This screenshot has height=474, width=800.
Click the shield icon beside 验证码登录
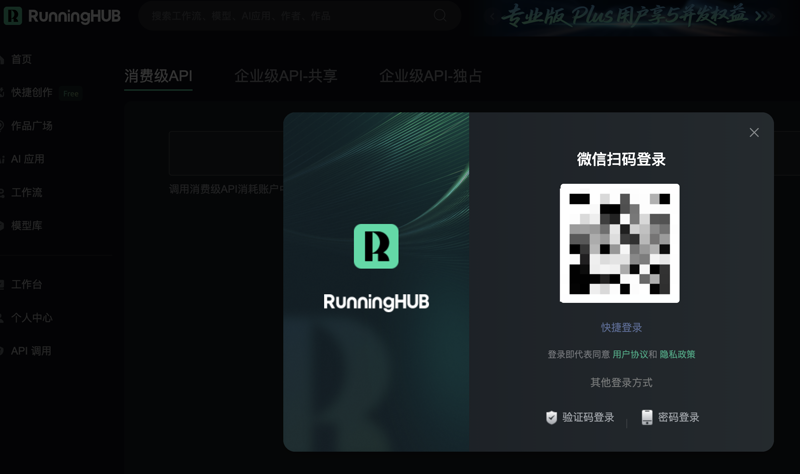551,417
